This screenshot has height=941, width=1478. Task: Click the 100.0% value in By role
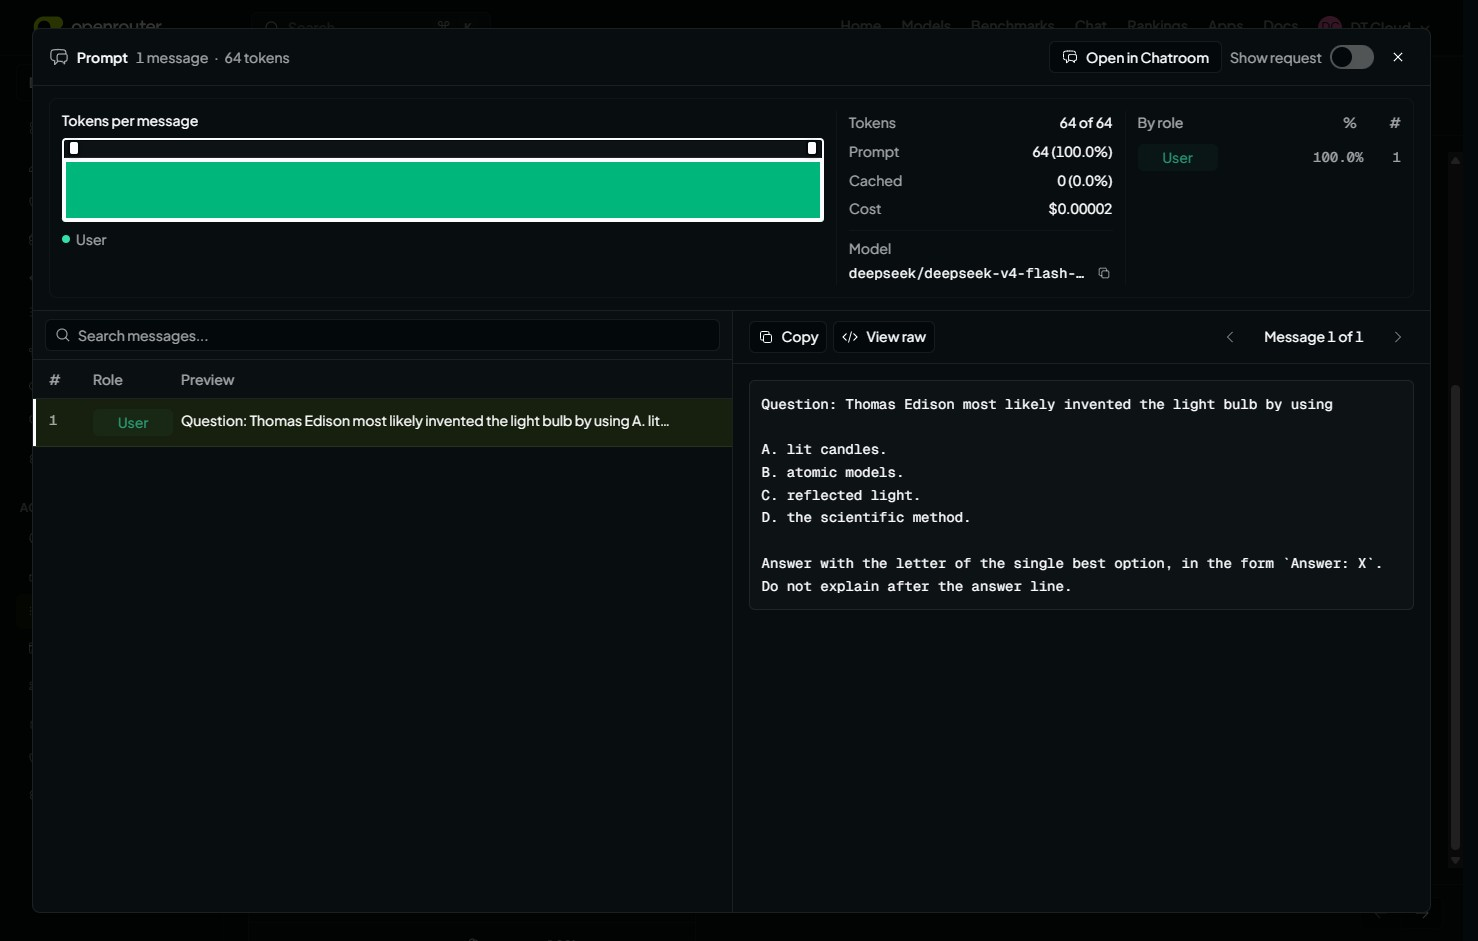[1338, 158]
